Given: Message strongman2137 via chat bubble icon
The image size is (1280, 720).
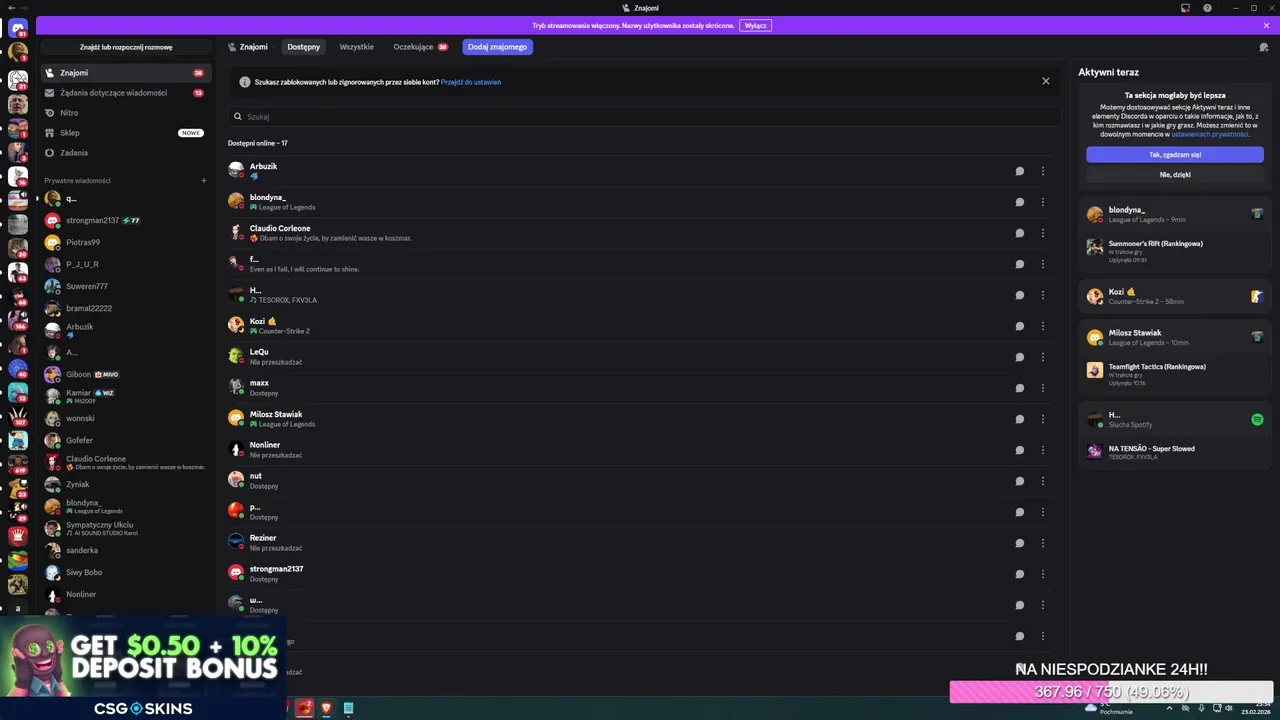Looking at the screenshot, I should [1020, 574].
